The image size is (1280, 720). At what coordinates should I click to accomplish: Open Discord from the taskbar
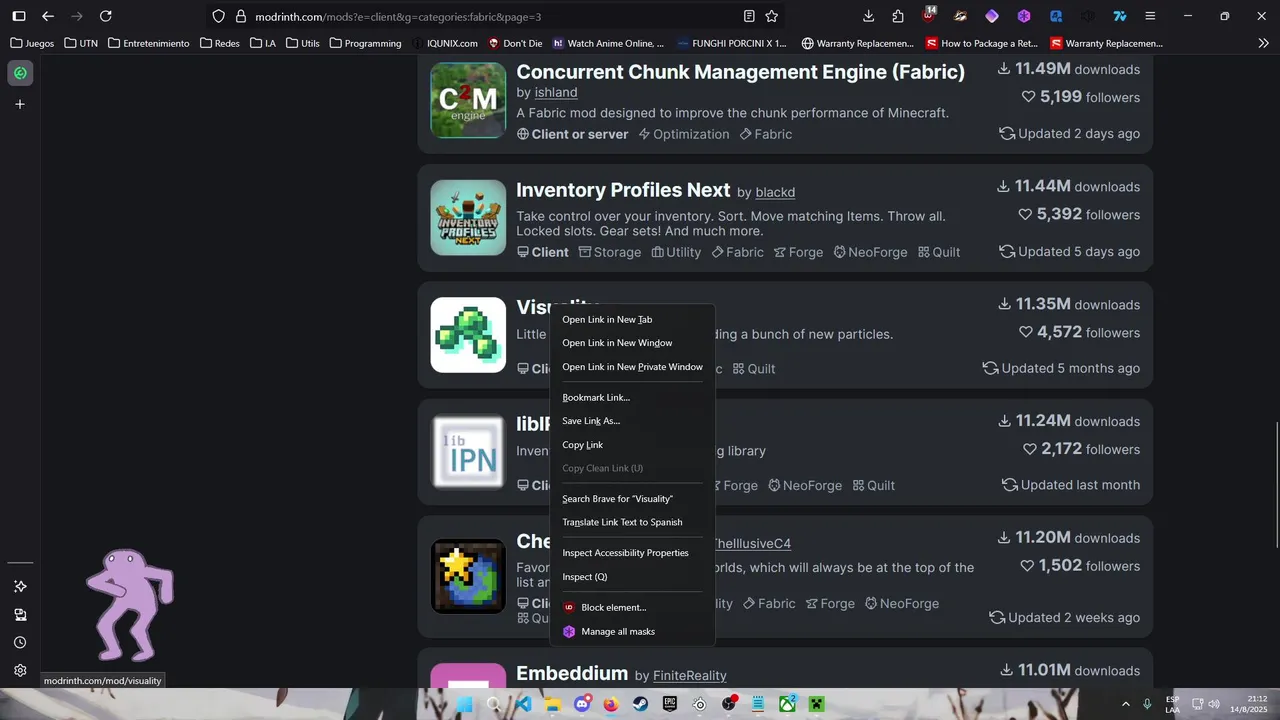tap(582, 704)
